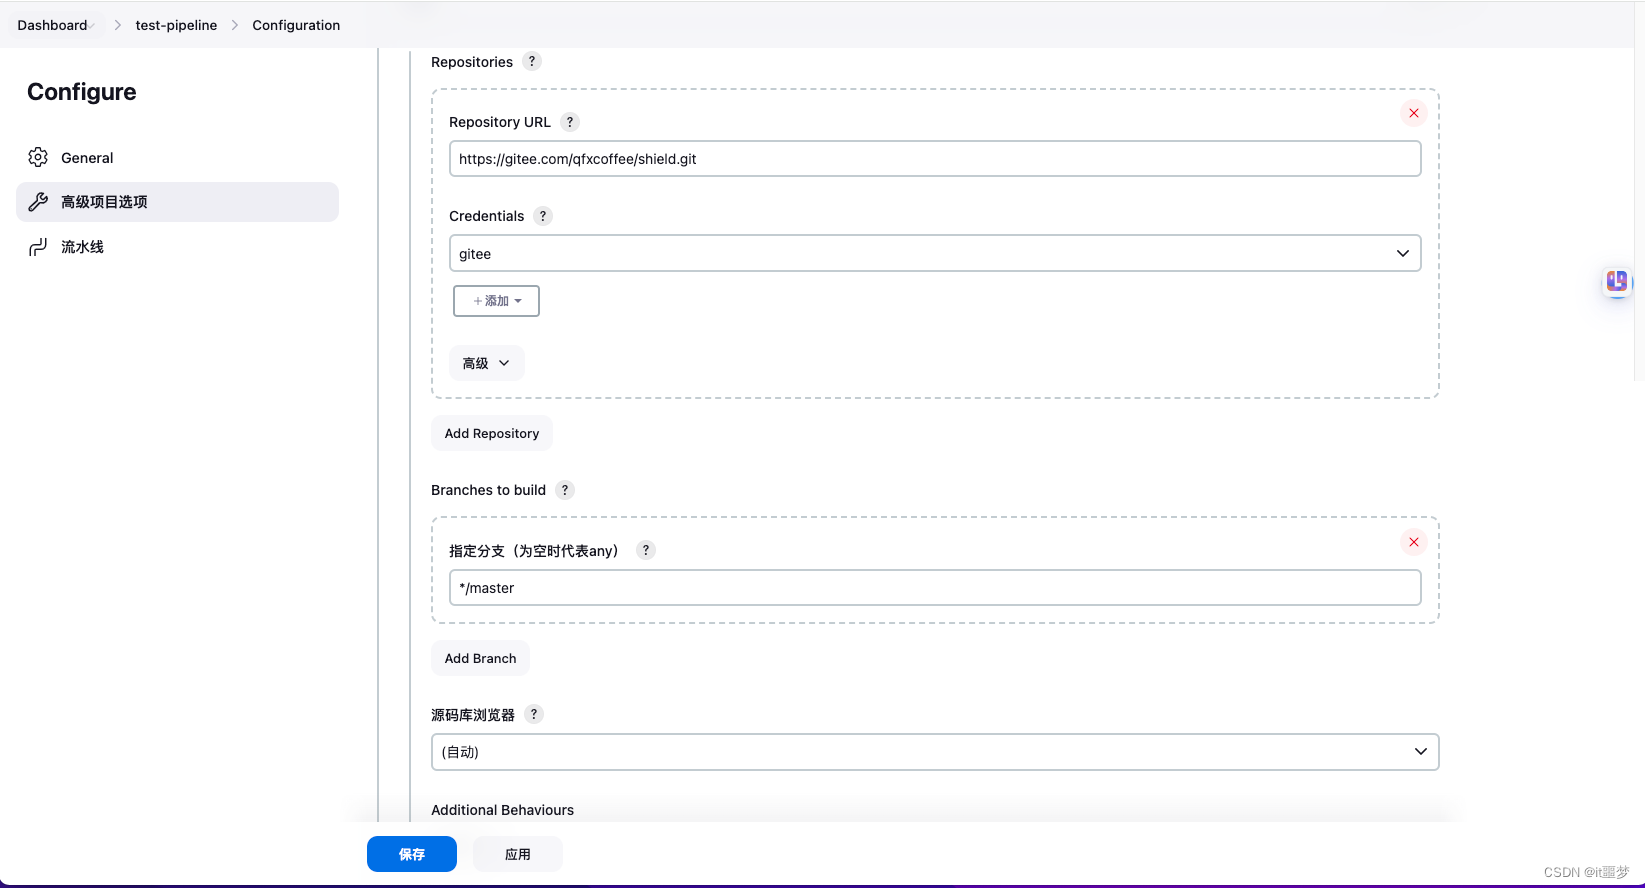Viewport: 1645px width, 888px height.
Task: Save configuration with 保存 button
Action: tap(412, 854)
